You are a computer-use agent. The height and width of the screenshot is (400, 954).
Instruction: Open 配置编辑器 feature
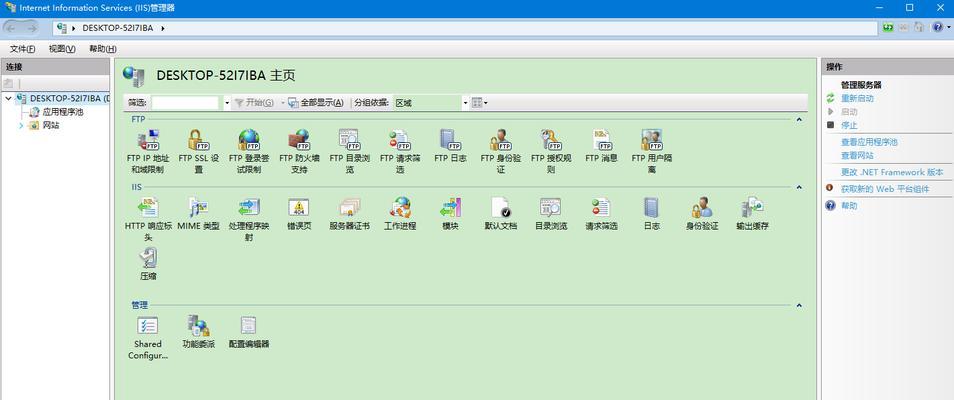(248, 332)
